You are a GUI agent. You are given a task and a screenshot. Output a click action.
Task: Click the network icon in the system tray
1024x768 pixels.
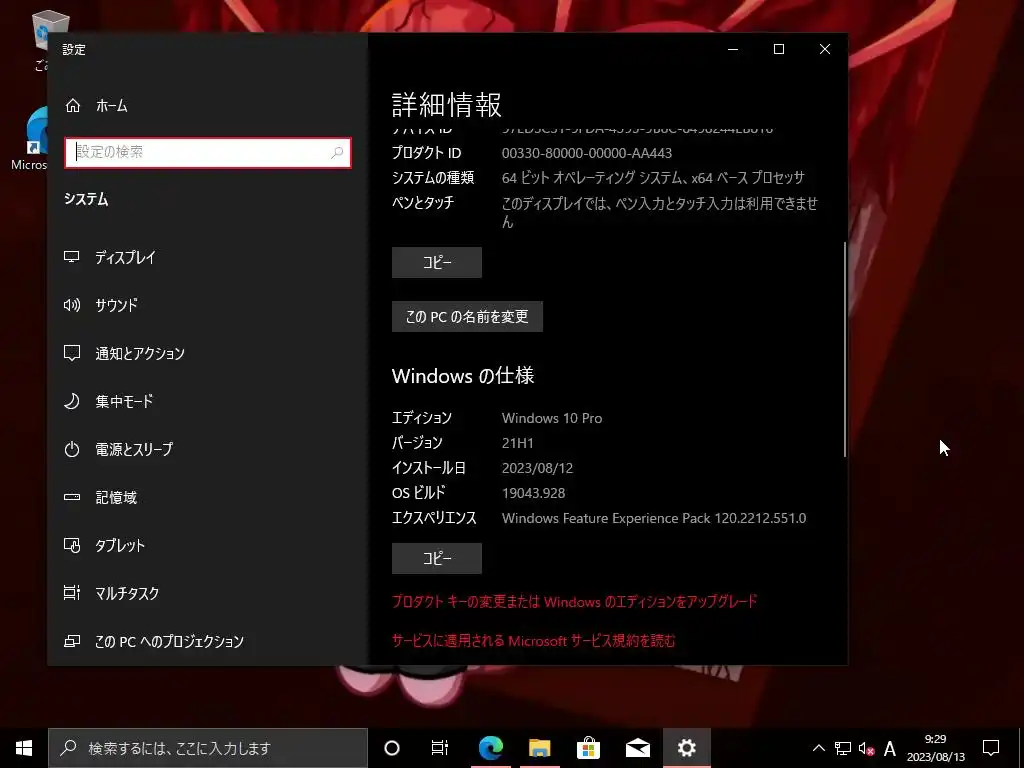(x=843, y=748)
